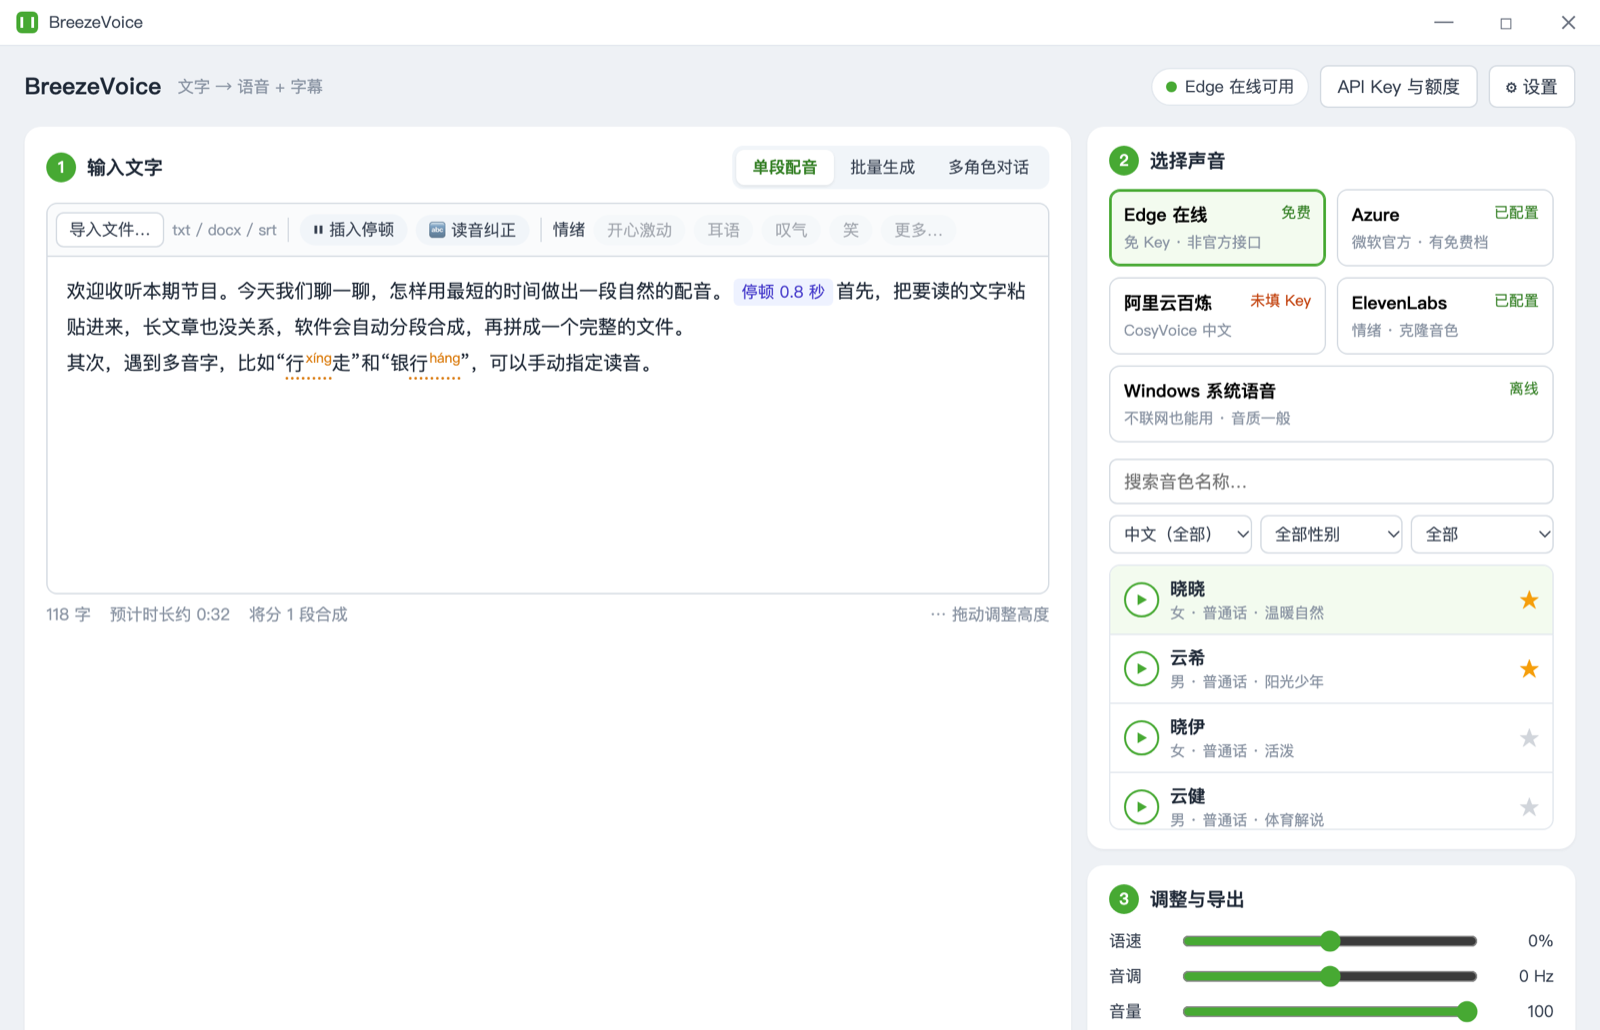1600x1030 pixels.
Task: Open the 中文（全部） language dropdown
Action: (1181, 534)
